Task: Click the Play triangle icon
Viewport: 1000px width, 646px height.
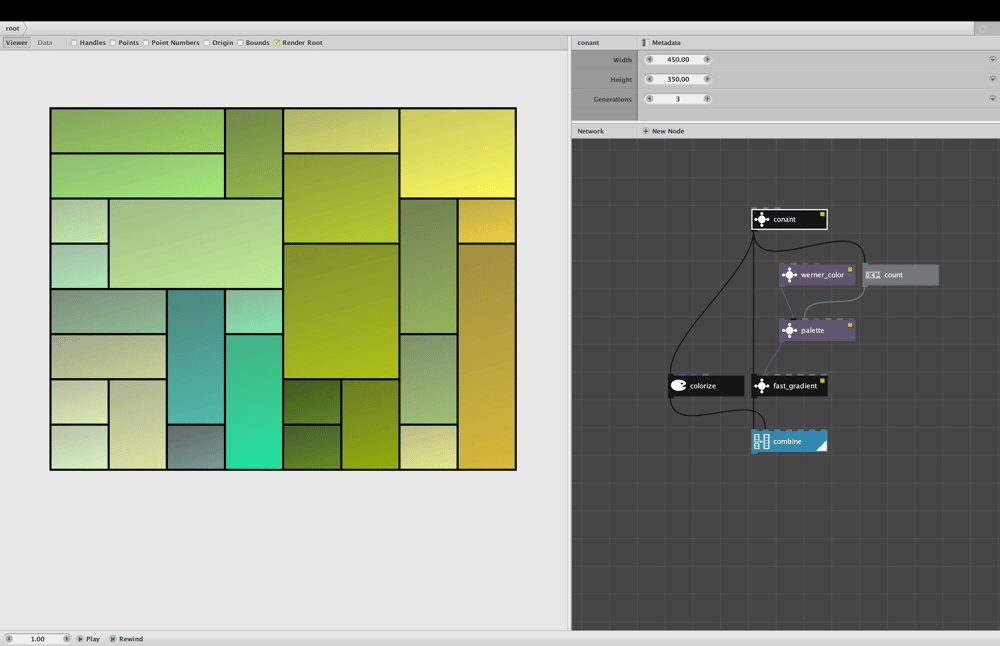Action: (80, 638)
